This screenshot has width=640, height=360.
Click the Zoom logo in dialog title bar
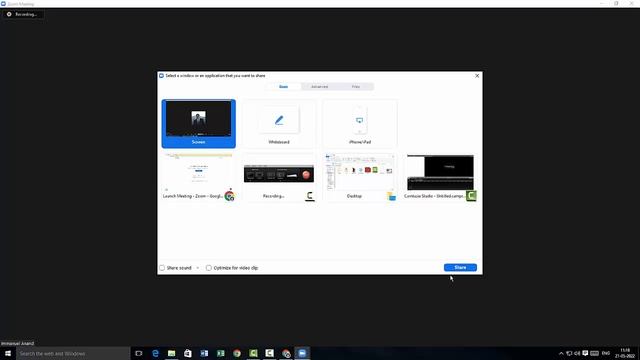(x=161, y=76)
